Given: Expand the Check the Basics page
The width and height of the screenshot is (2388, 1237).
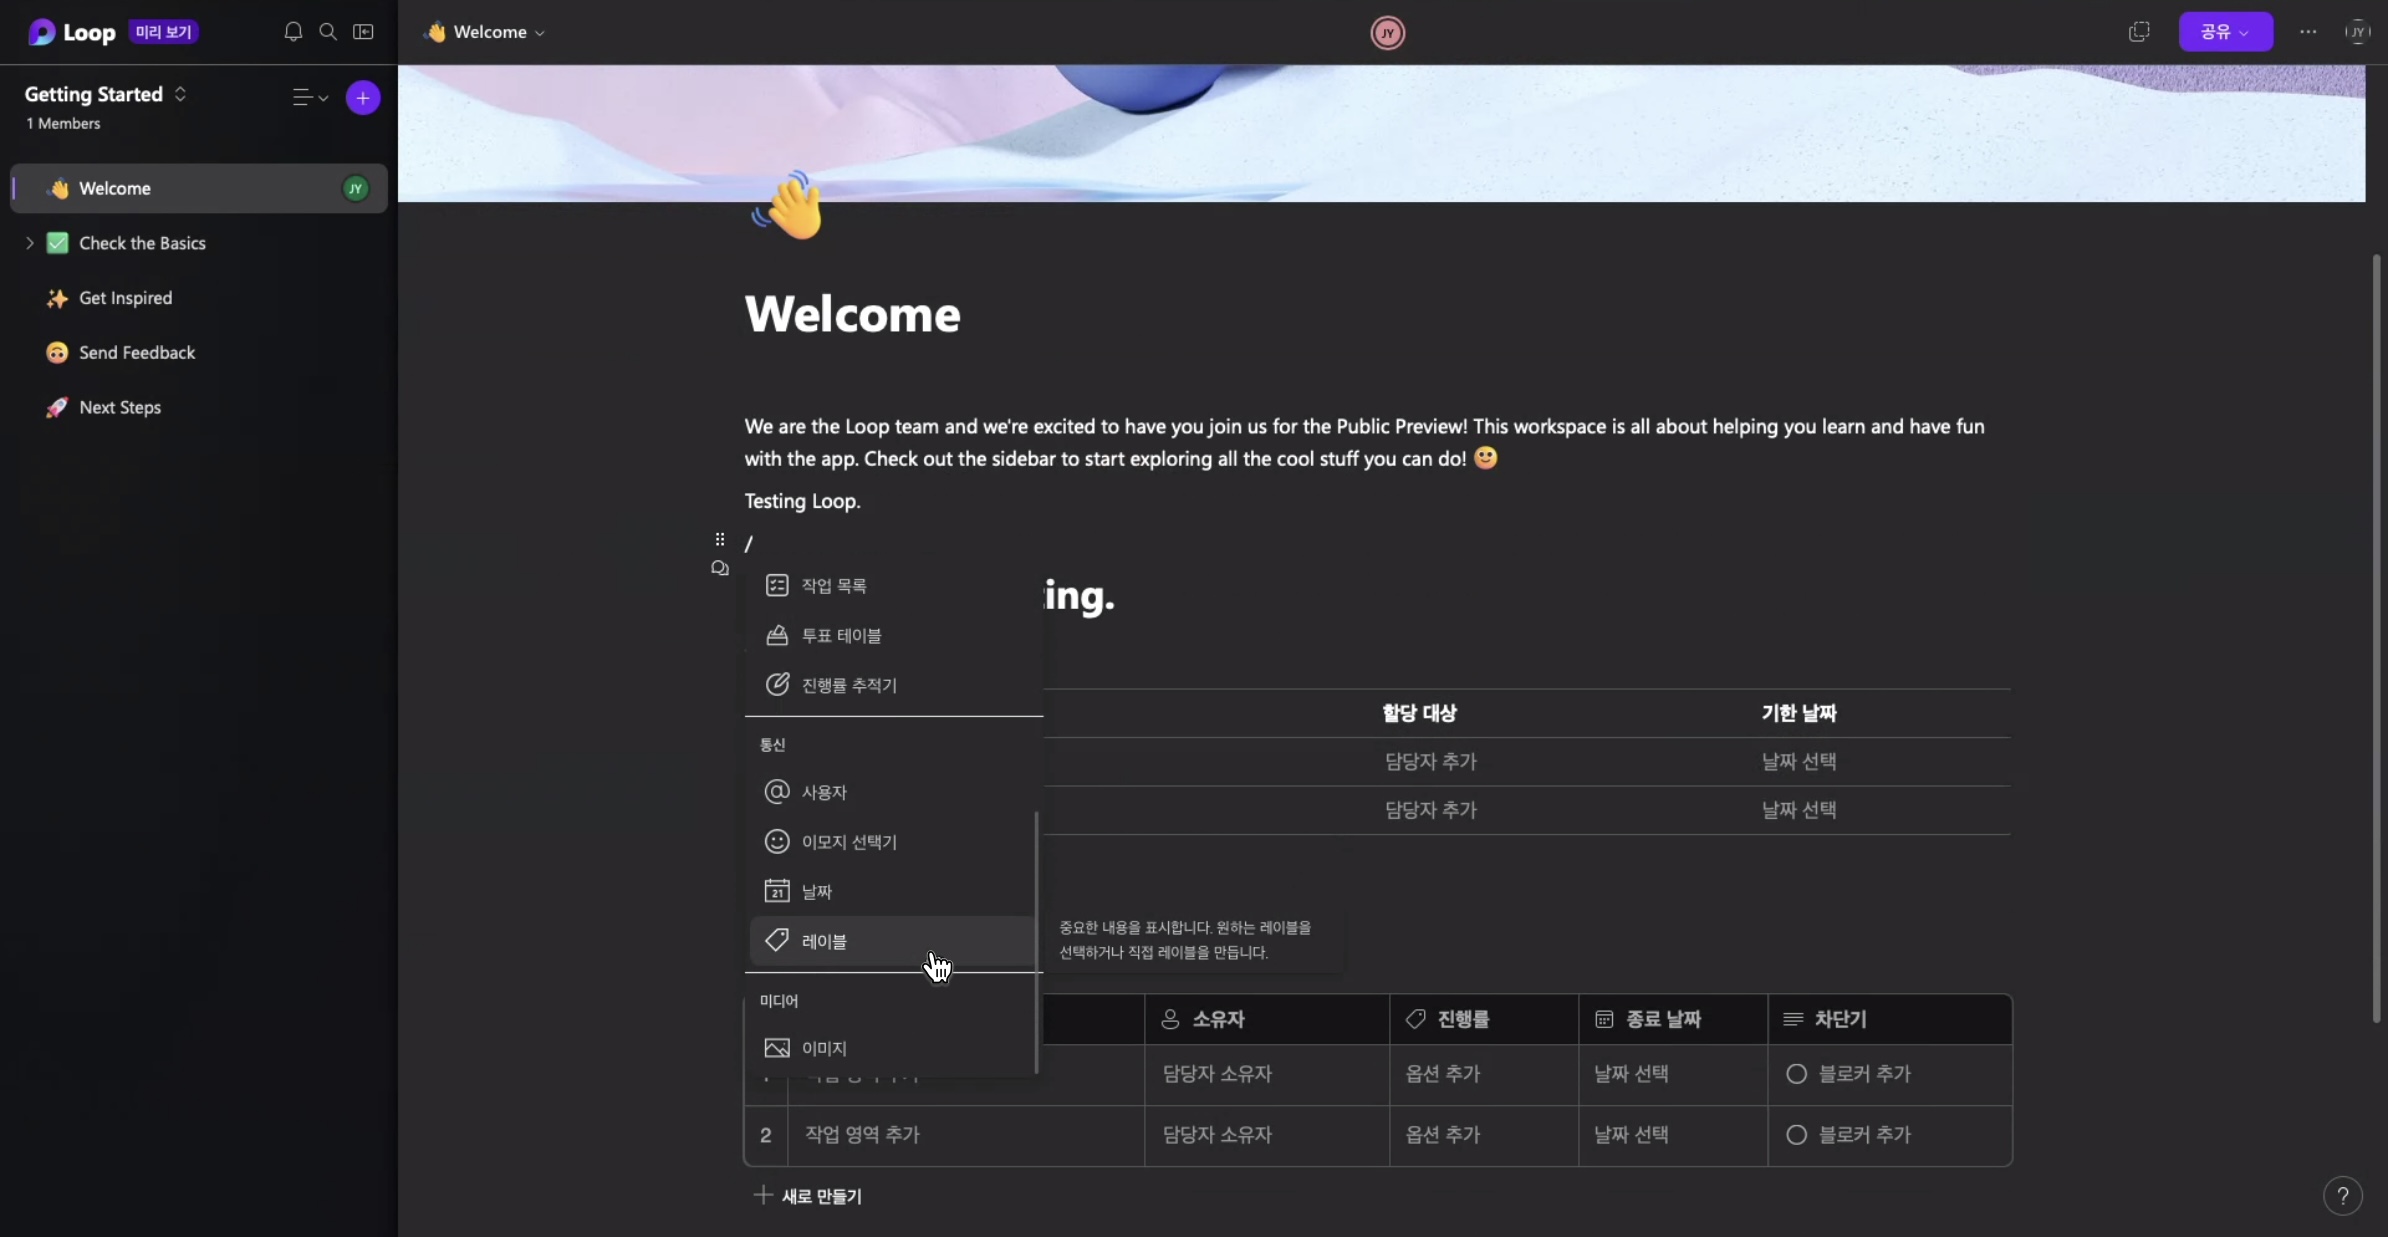Looking at the screenshot, I should pos(29,243).
